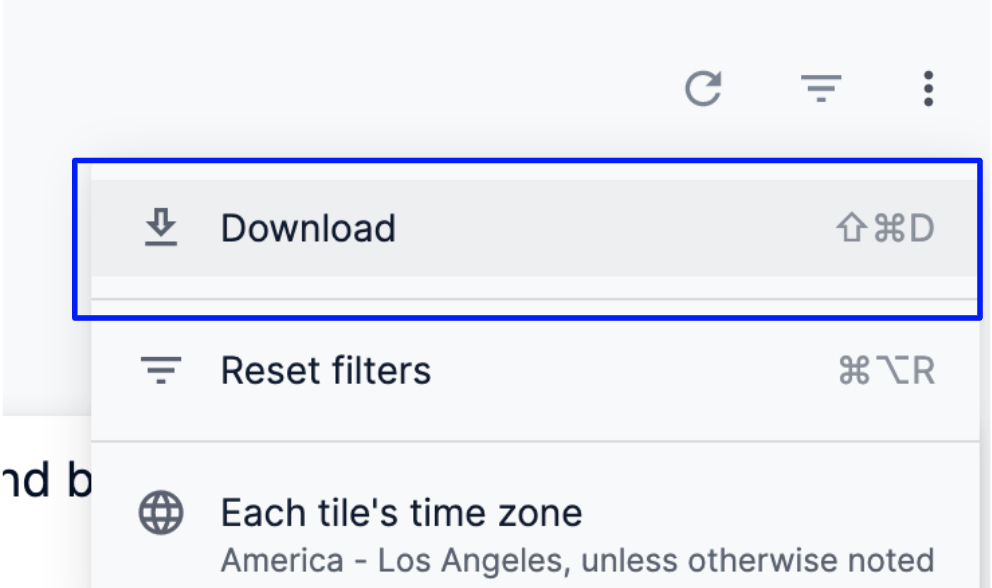Screen dimensions: 992x588
Task: Click the download arrow icon in menu
Action: tap(160, 228)
